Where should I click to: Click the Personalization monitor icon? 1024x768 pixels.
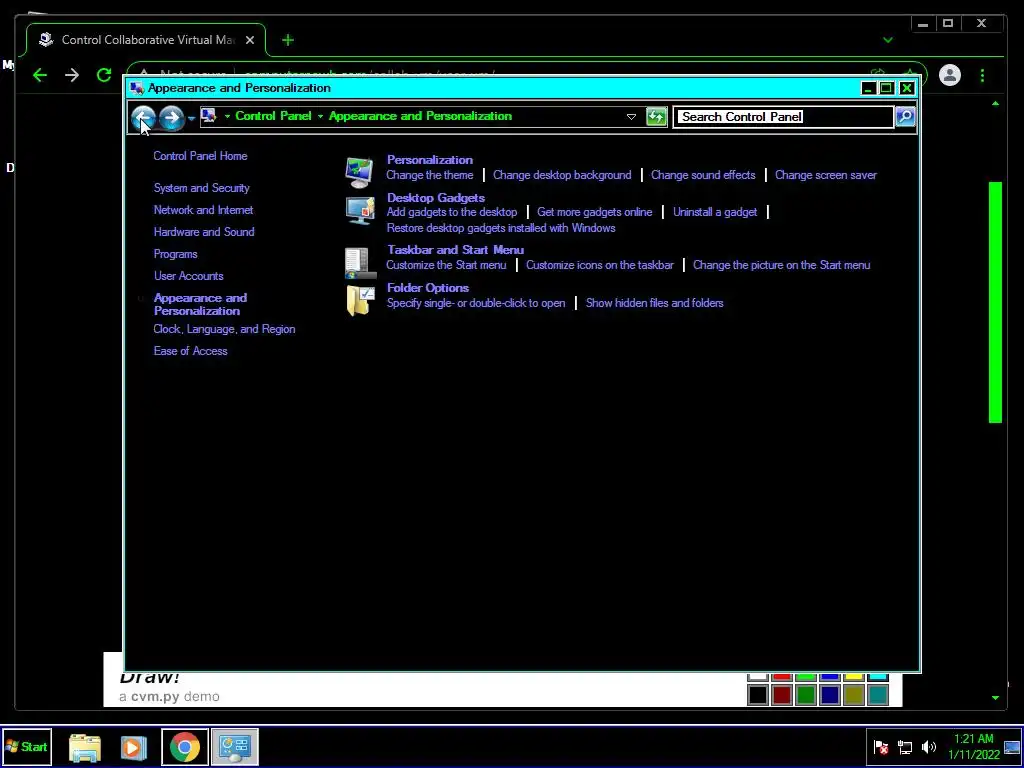point(359,172)
